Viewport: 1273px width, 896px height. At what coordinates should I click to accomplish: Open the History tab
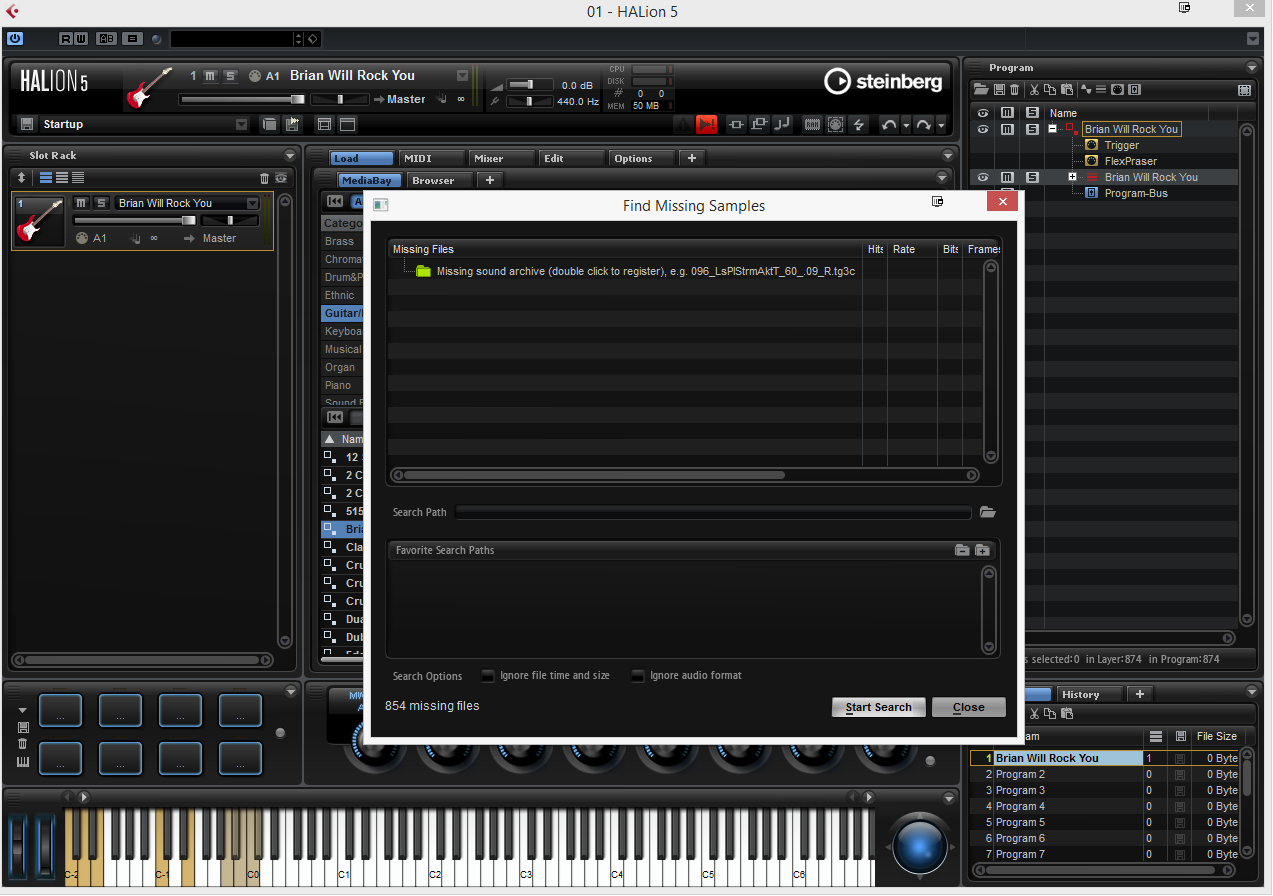click(x=1089, y=694)
